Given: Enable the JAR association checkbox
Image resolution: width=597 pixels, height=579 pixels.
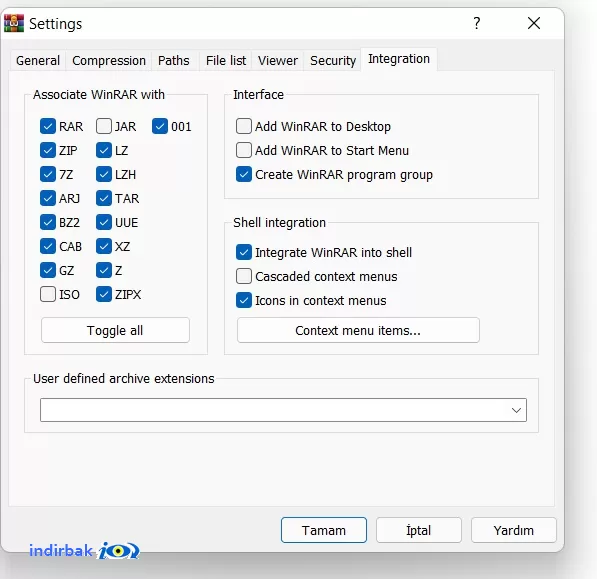Looking at the screenshot, I should click(104, 126).
